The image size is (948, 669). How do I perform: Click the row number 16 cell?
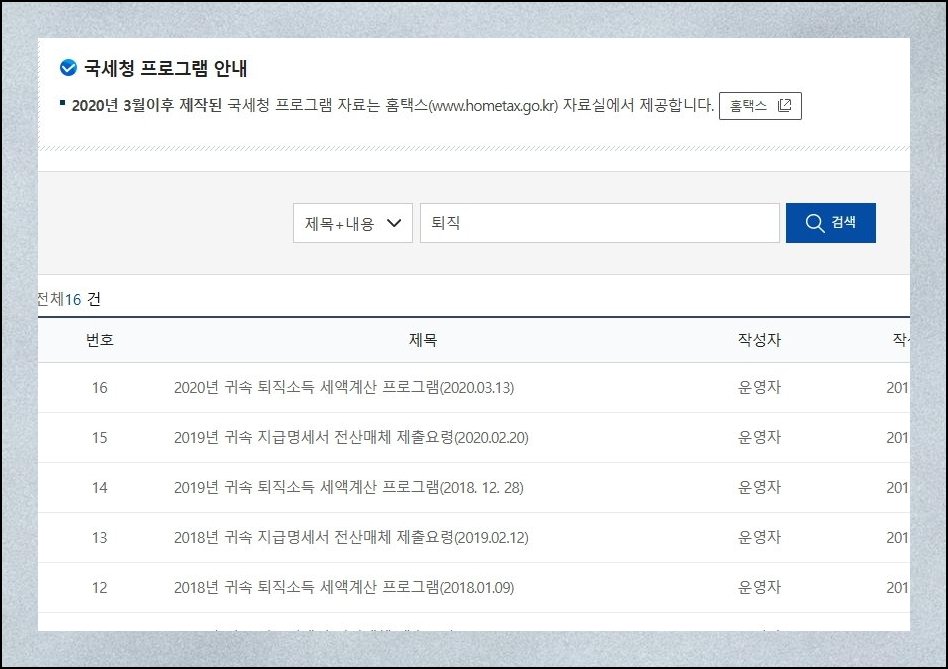click(100, 387)
